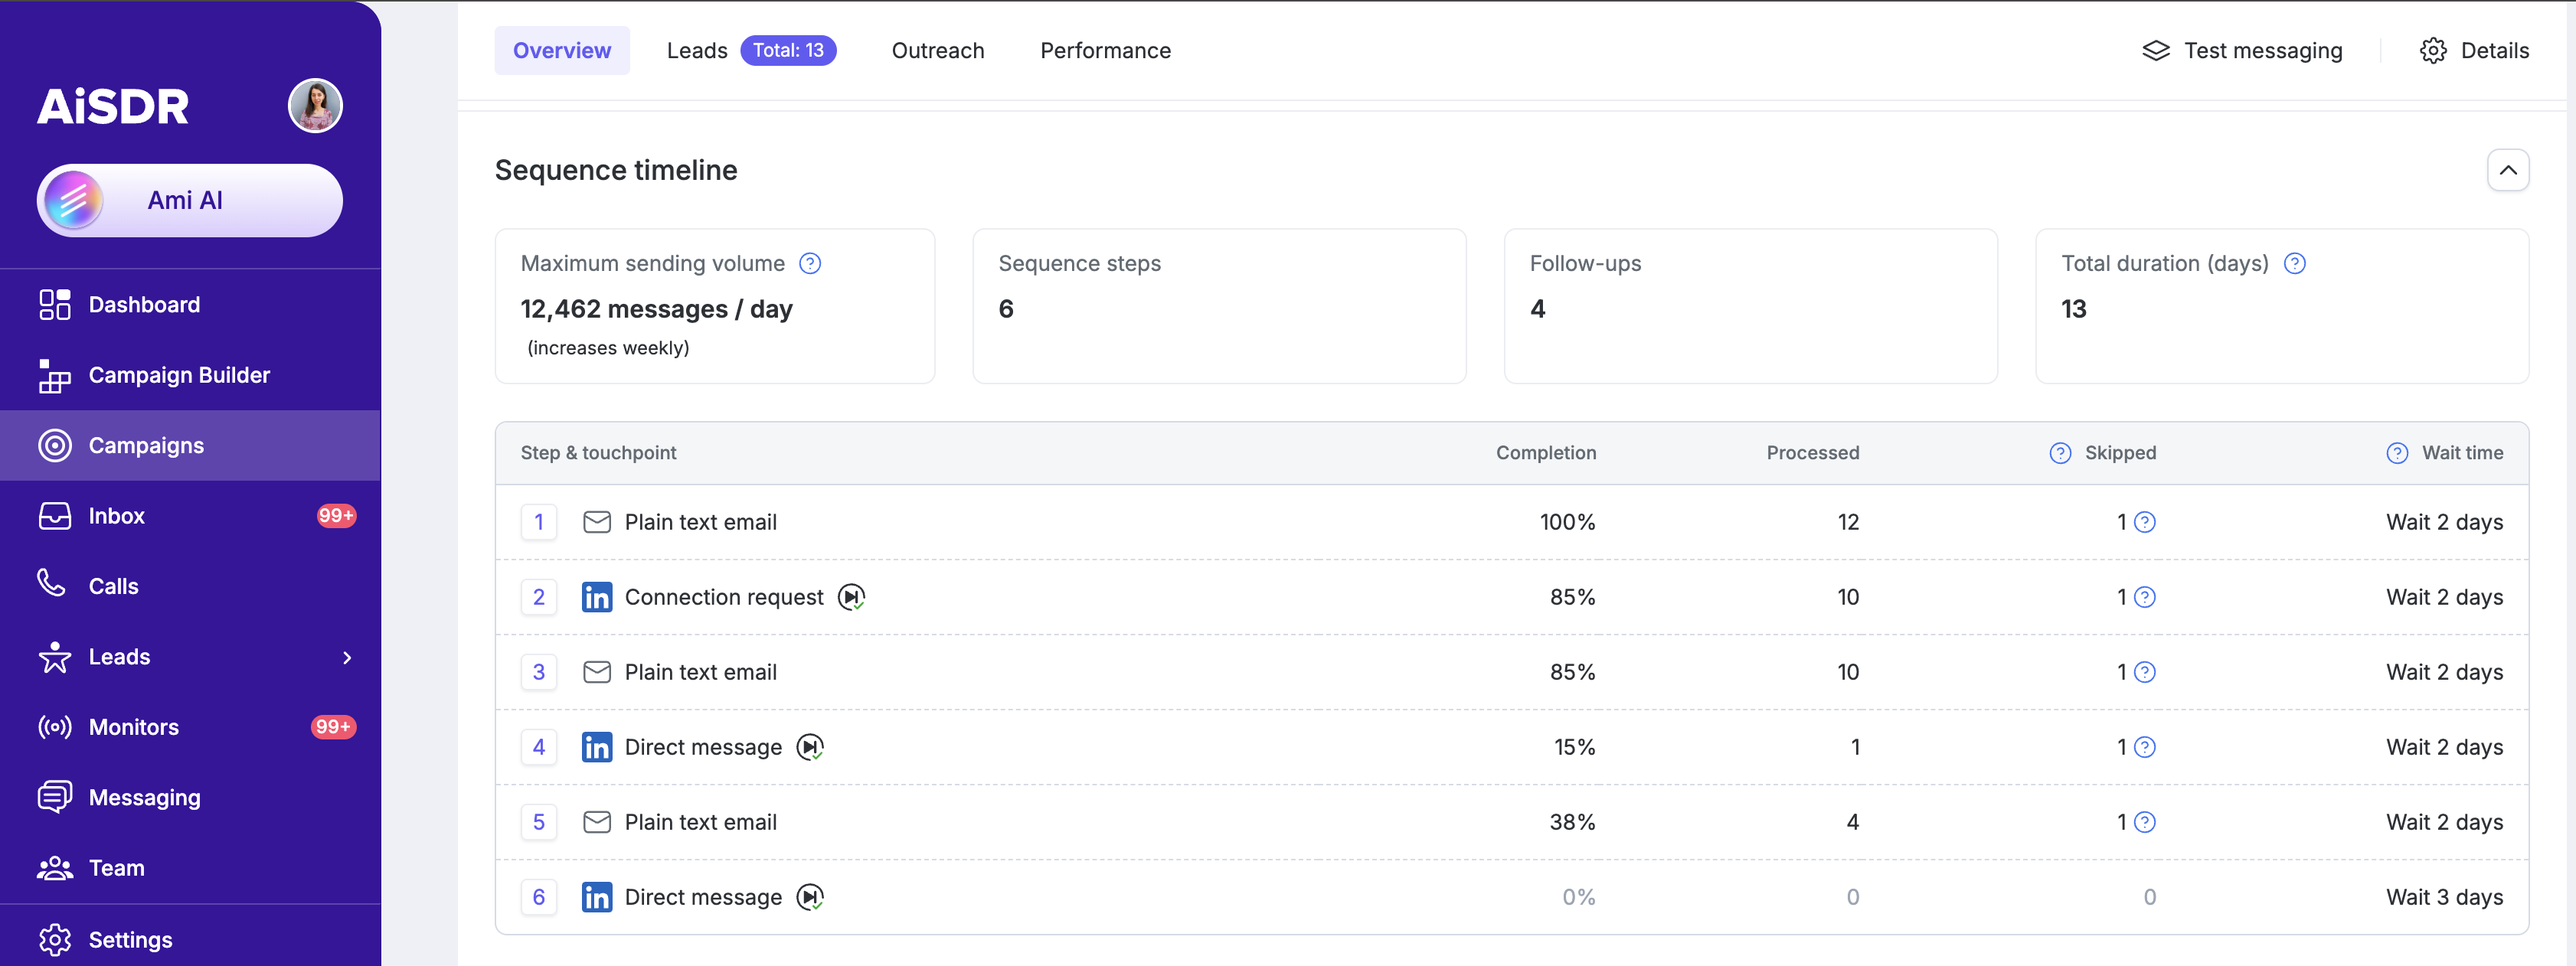Open the Team page
The height and width of the screenshot is (966, 2576).
(190, 868)
